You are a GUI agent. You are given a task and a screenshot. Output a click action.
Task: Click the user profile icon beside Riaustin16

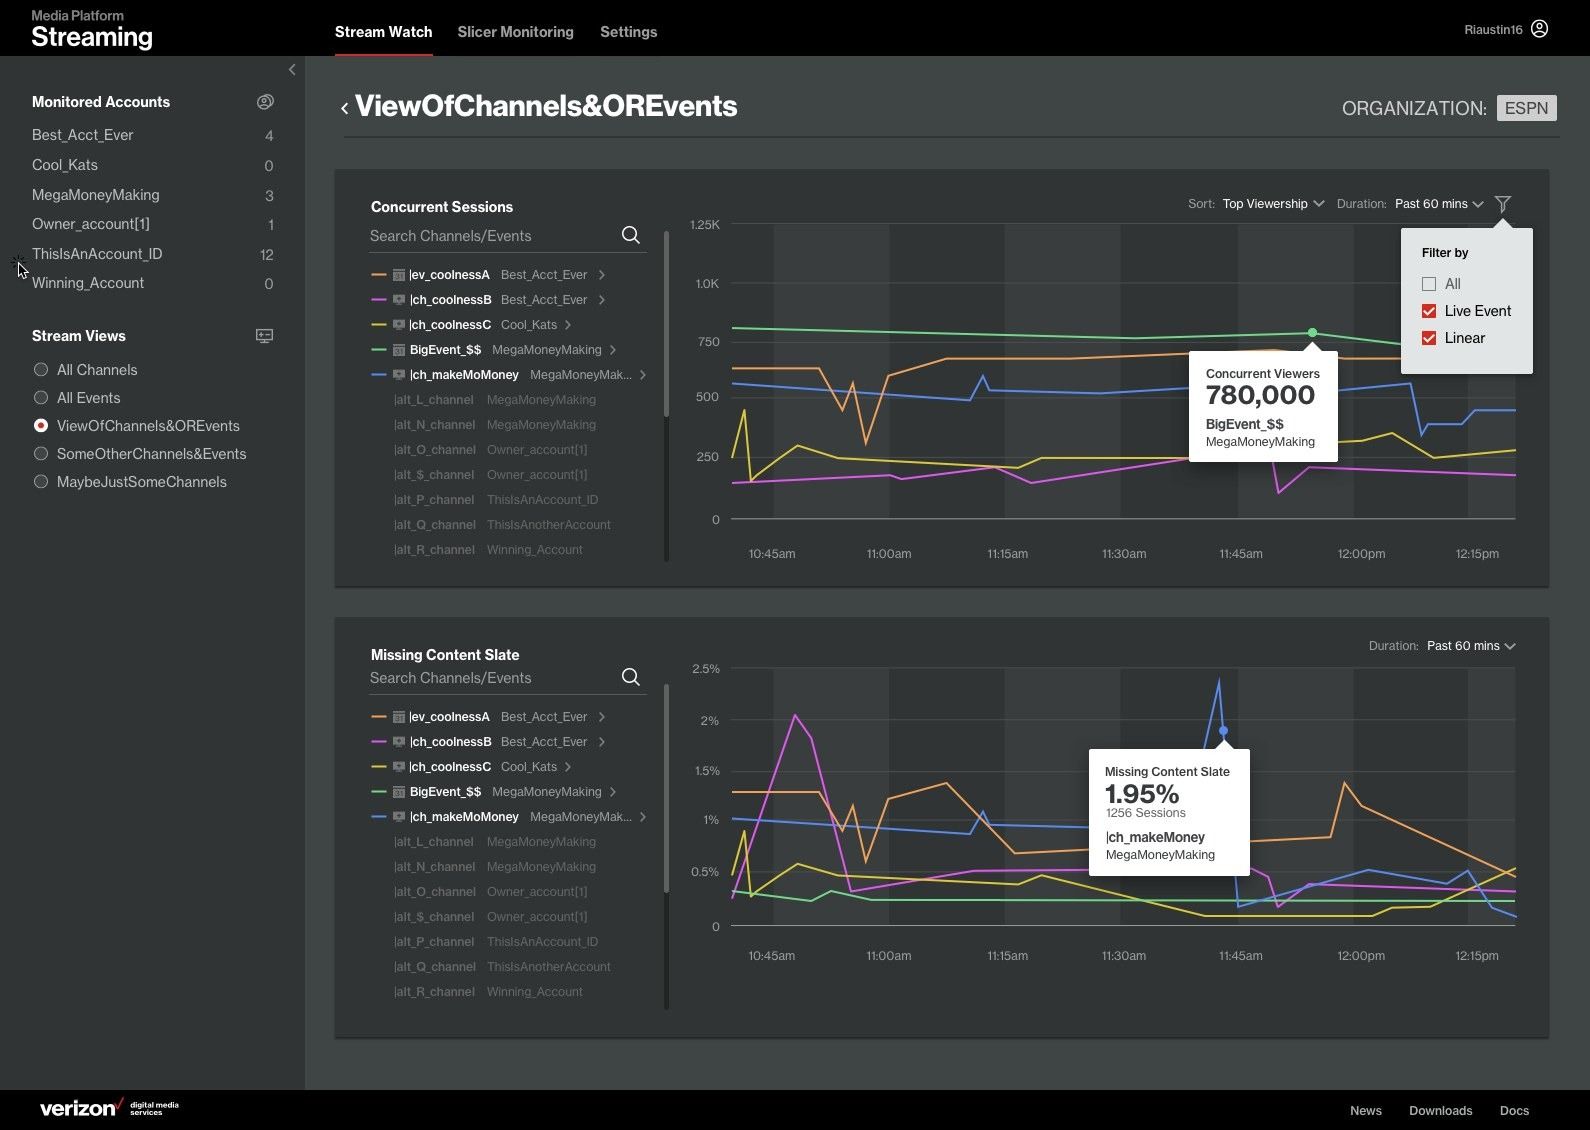tap(1539, 29)
